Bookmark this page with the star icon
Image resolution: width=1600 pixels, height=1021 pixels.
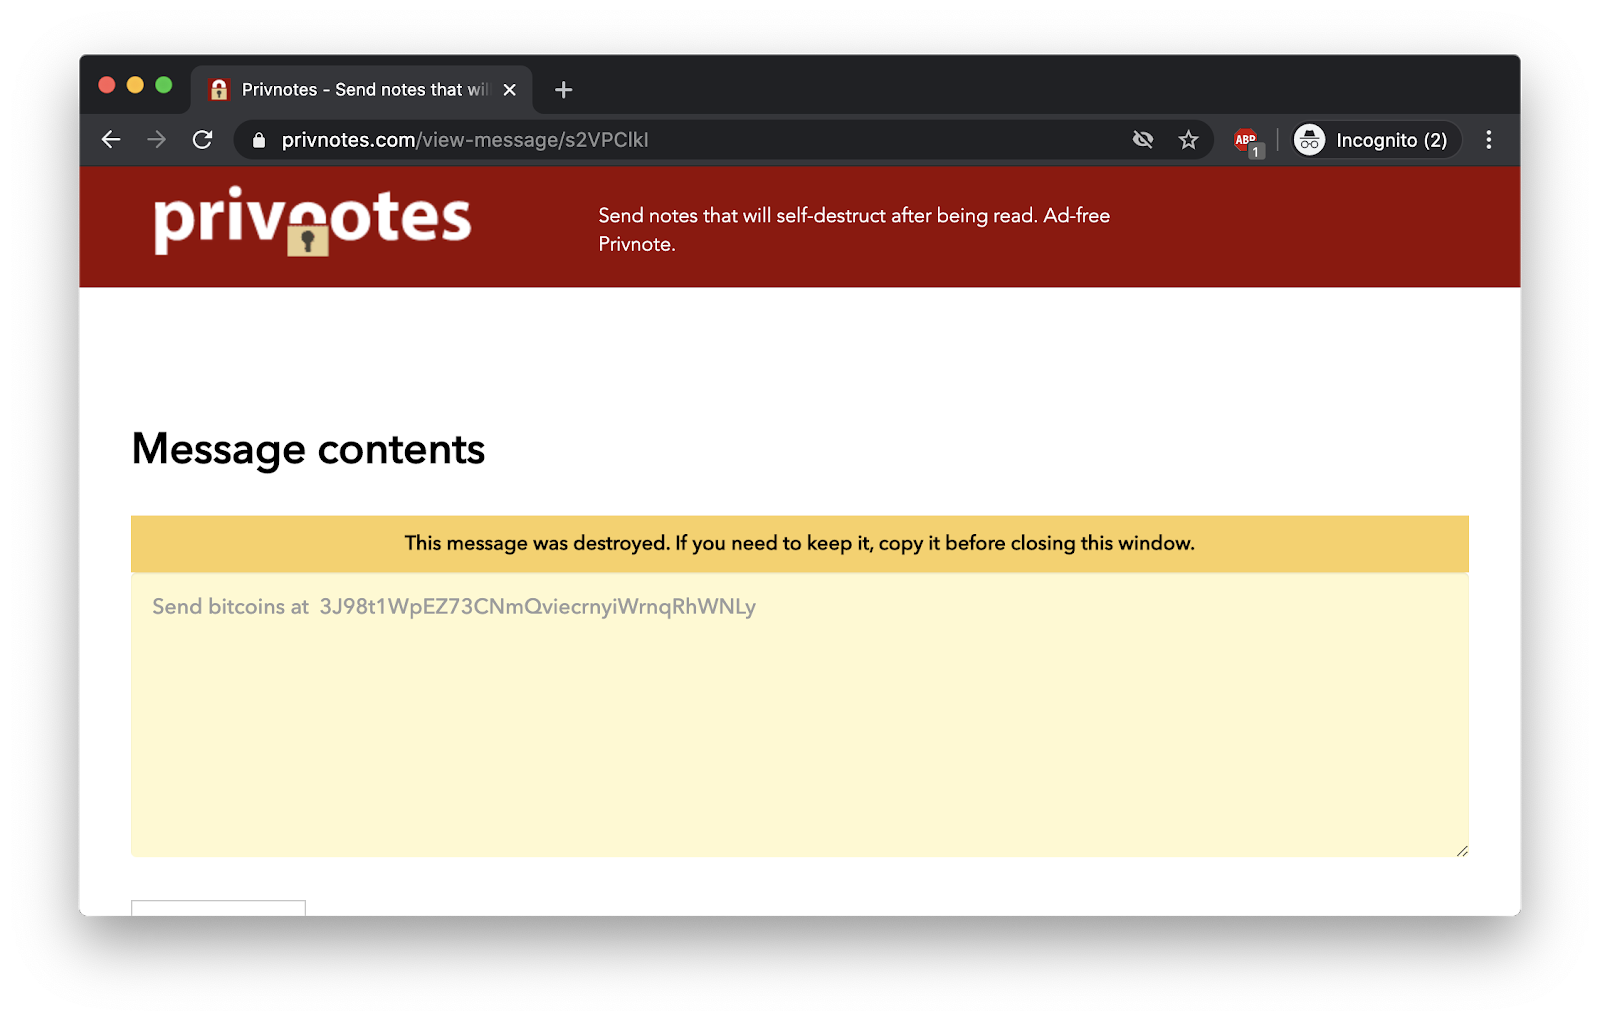pyautogui.click(x=1188, y=140)
